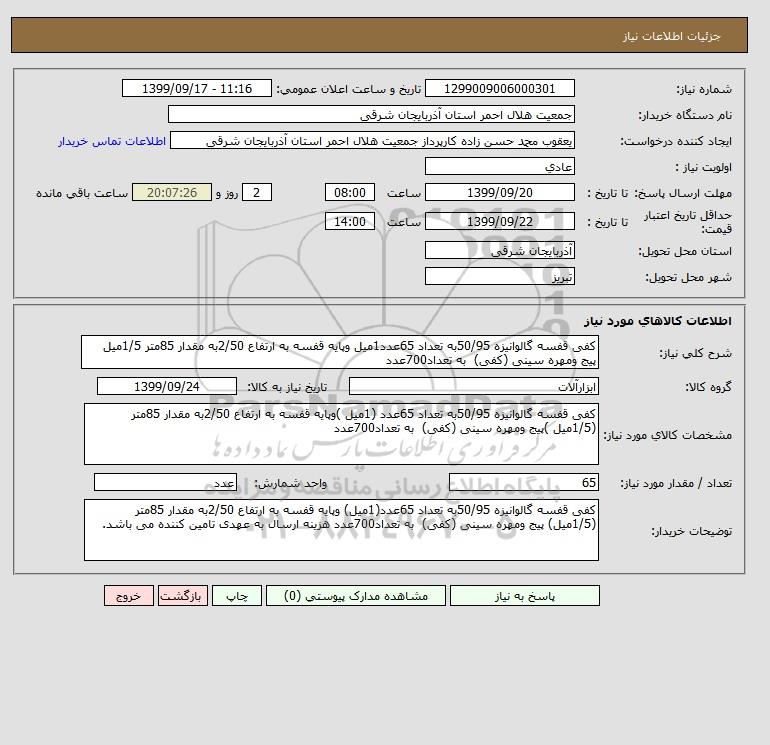The image size is (770, 745).
Task: Click the واحد شمارش label
Action: coord(290,483)
